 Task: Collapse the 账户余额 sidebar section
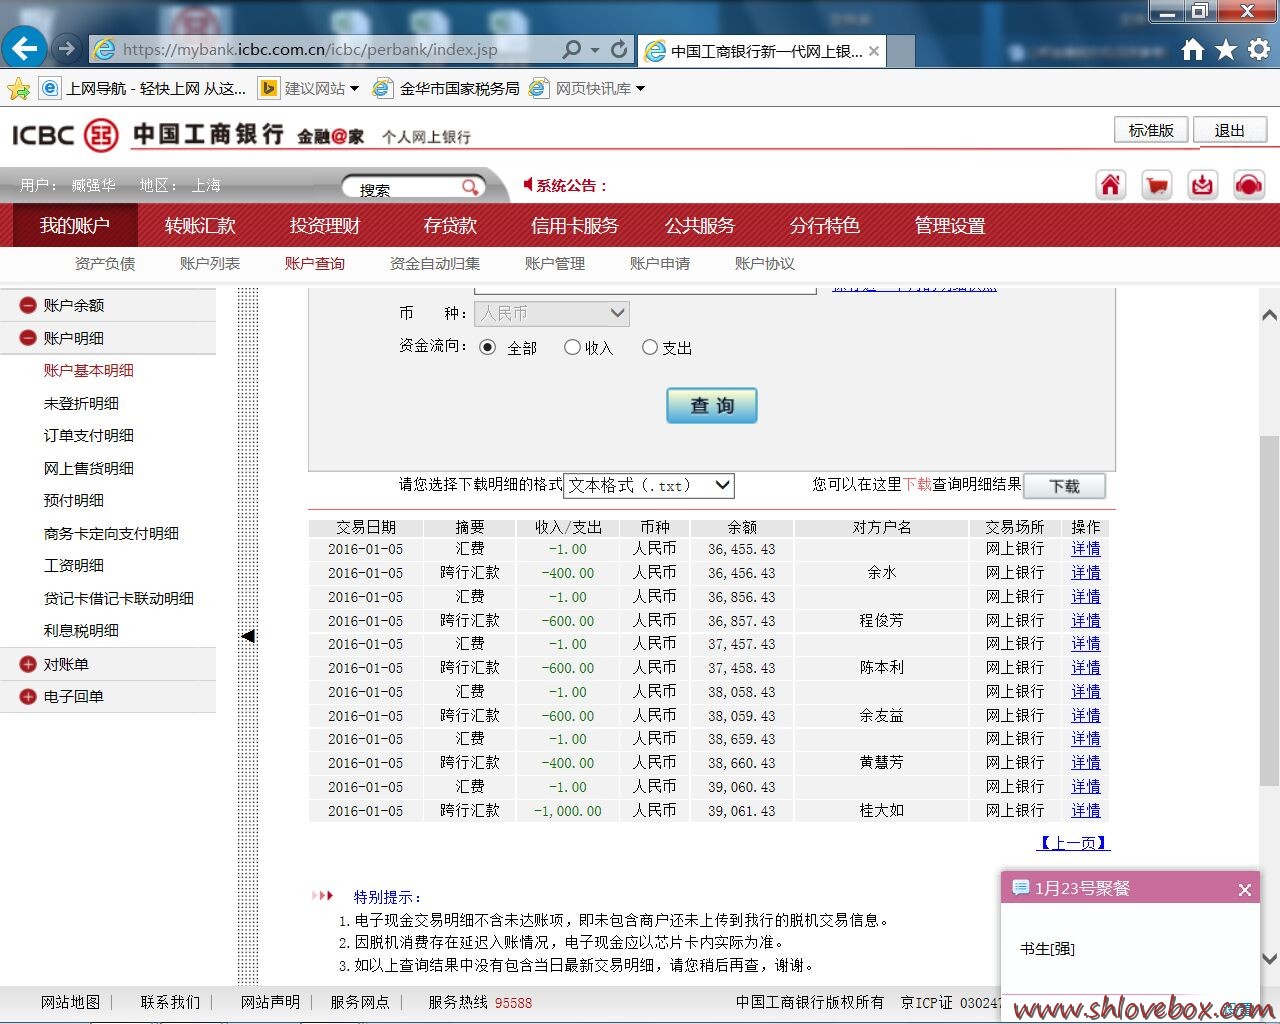point(28,305)
